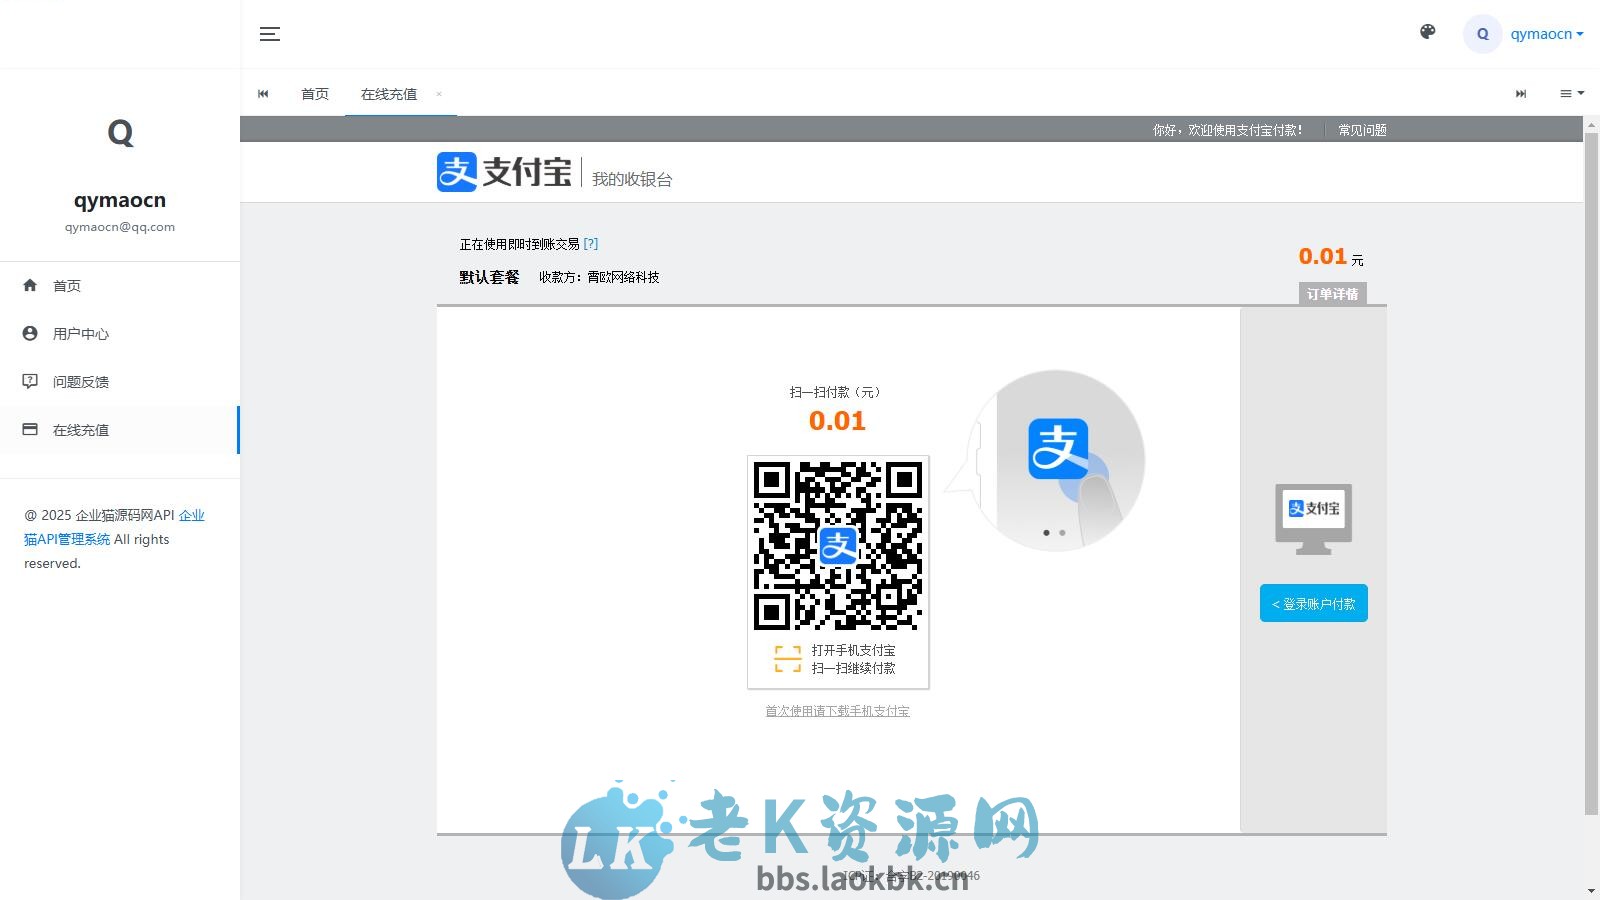Click the Alipay 支付宝 logo in the checkout header

click(504, 172)
